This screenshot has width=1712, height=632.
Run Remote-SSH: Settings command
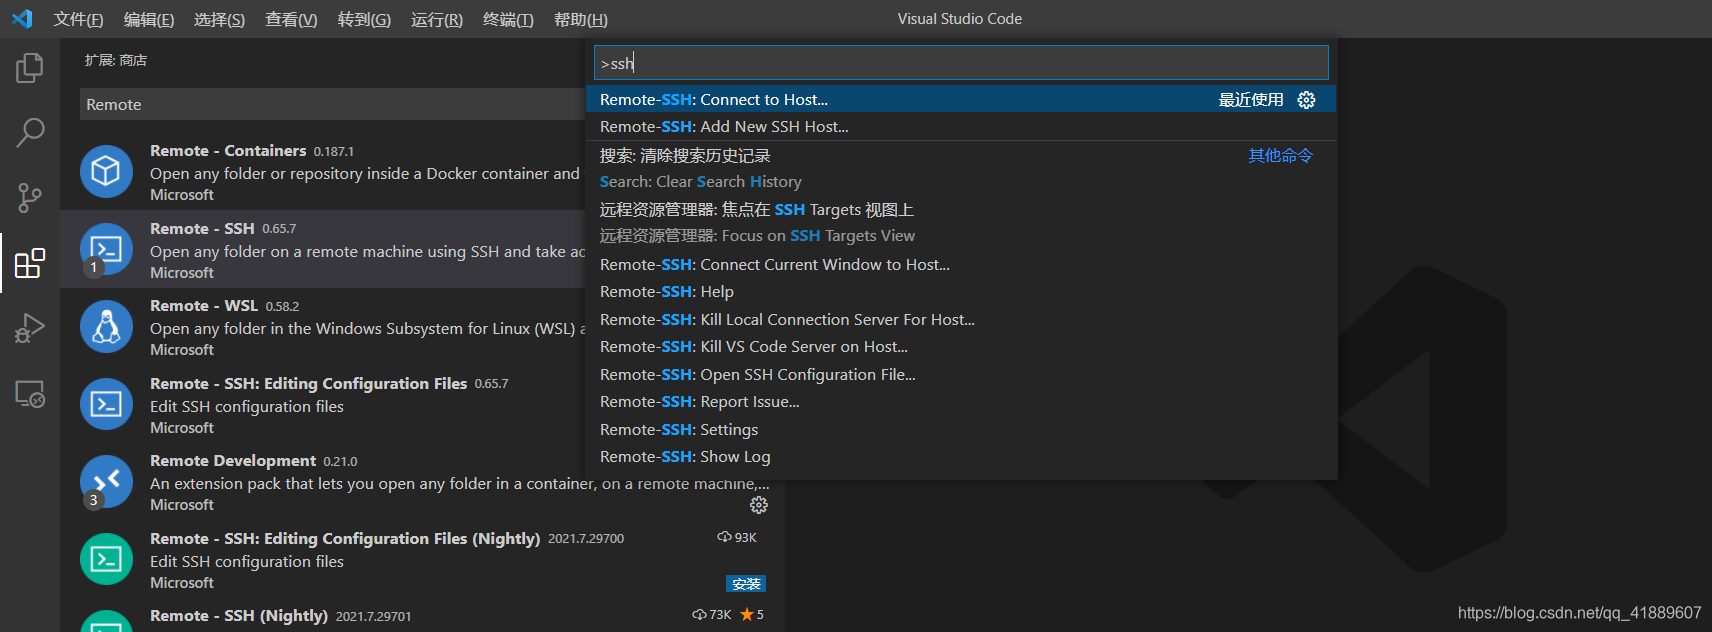961,429
